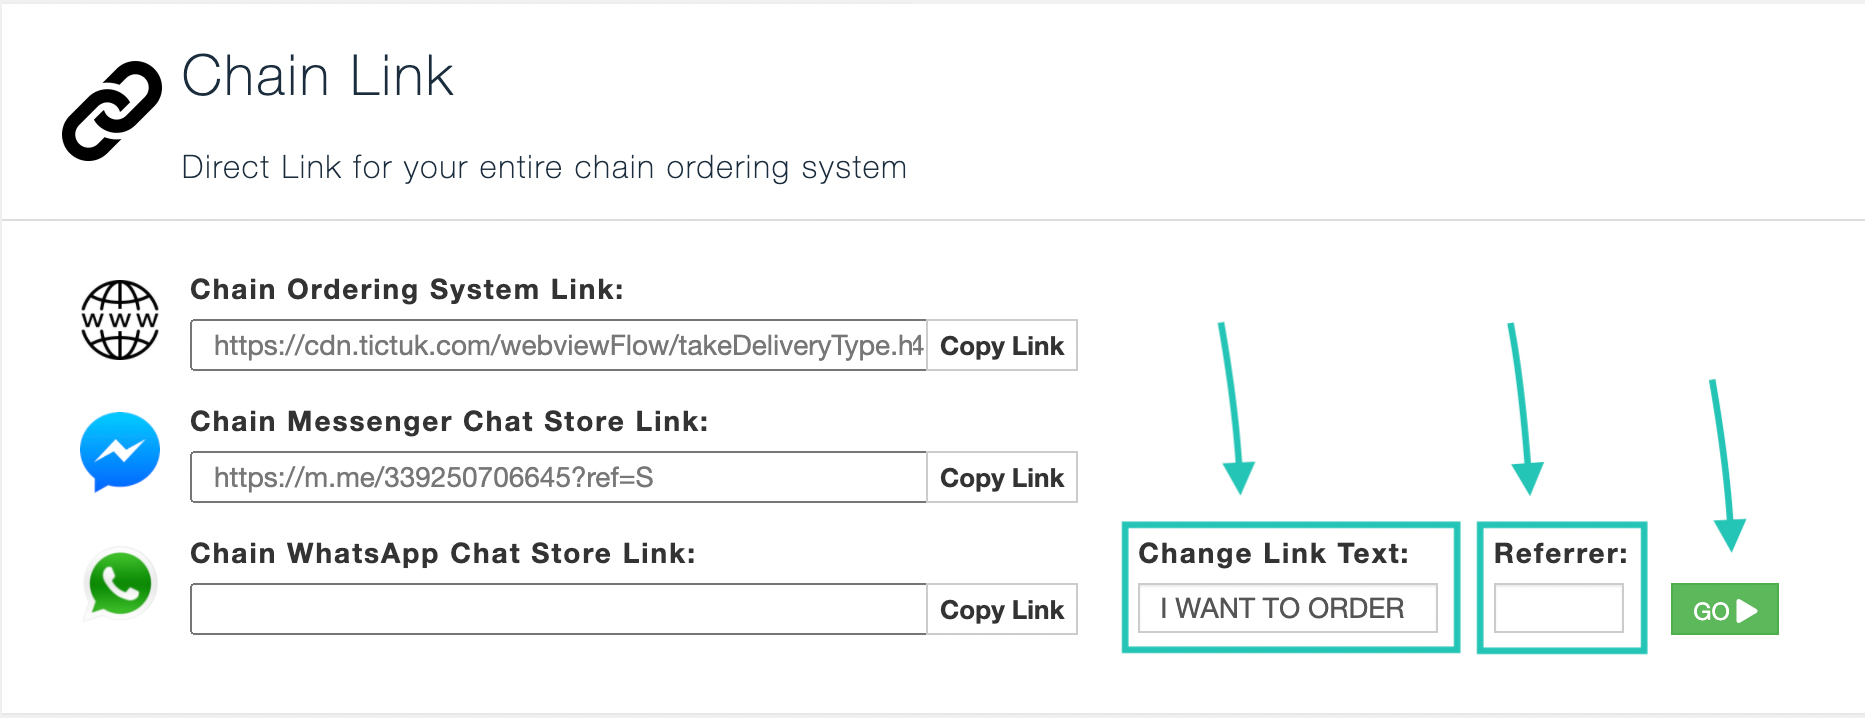1867x718 pixels.
Task: Copy the Chain Ordering System link
Action: [x=1002, y=345]
